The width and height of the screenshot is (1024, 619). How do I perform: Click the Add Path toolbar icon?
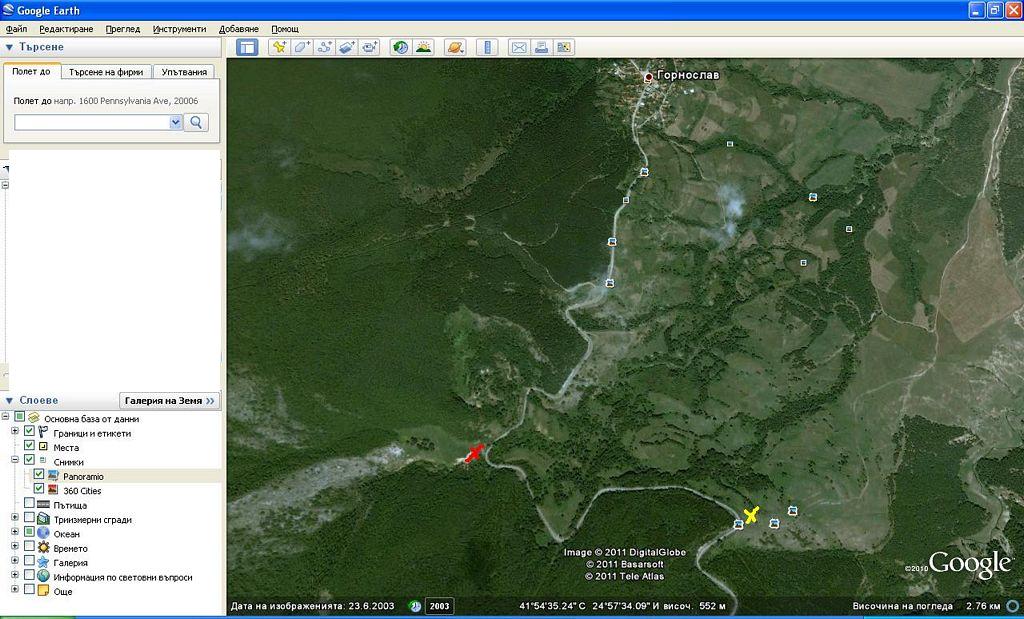(324, 47)
